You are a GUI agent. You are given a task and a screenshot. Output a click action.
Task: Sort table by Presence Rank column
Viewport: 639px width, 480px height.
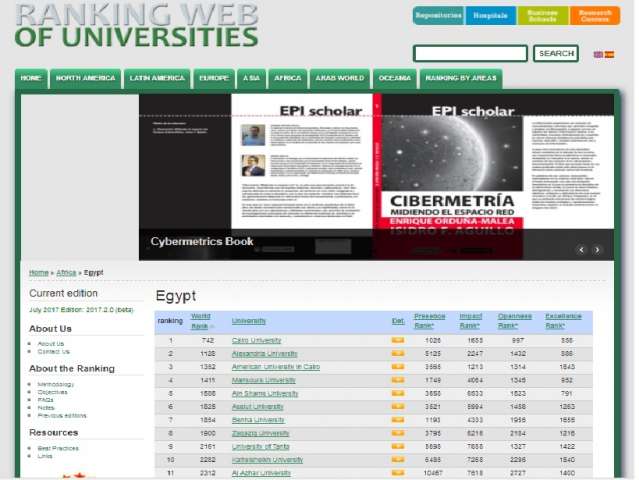429,321
